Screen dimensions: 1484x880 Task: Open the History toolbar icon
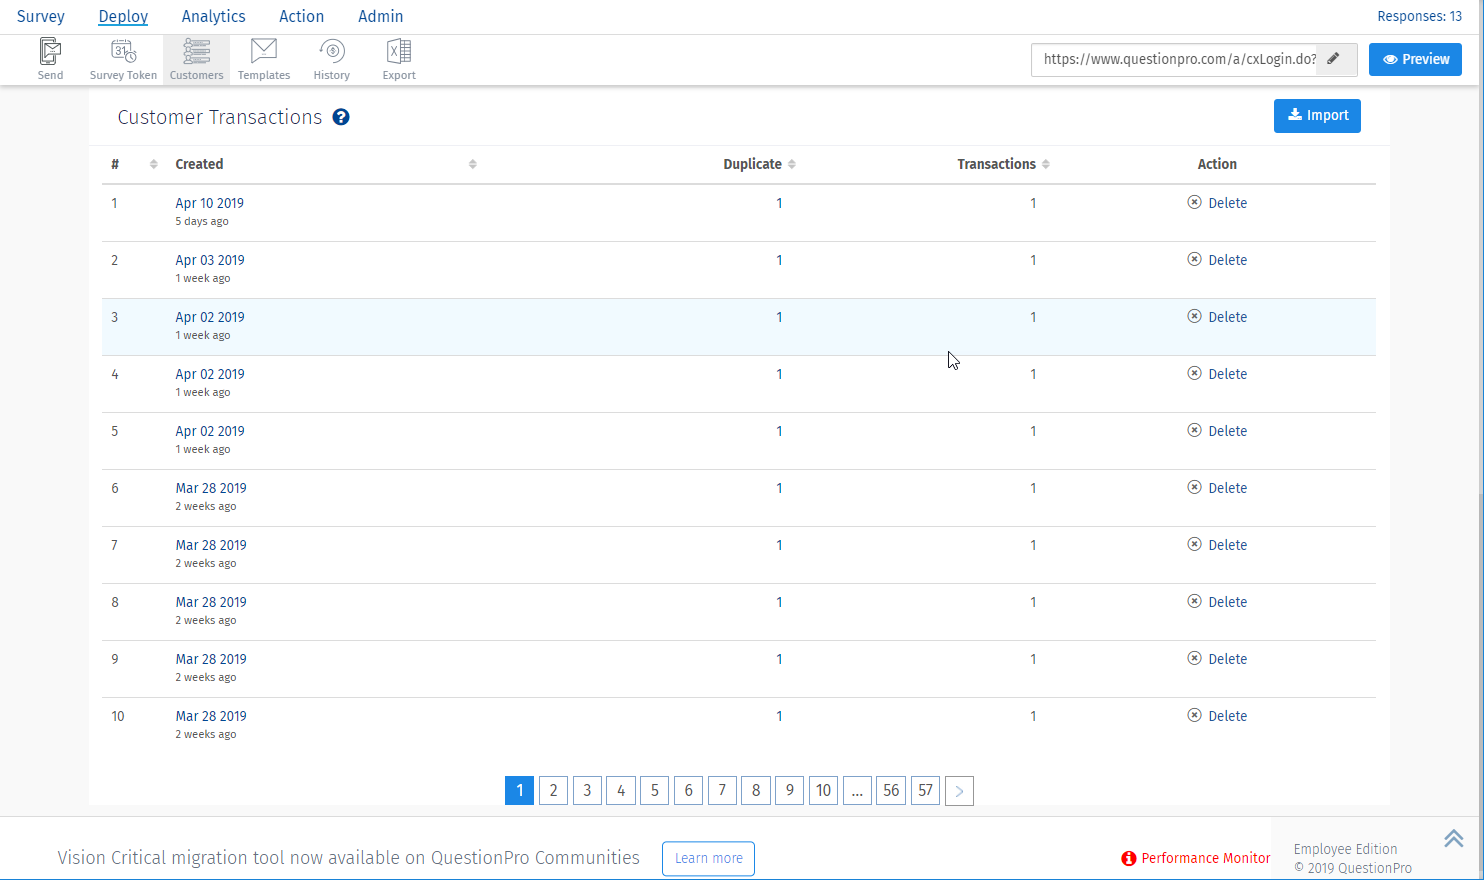pos(332,59)
